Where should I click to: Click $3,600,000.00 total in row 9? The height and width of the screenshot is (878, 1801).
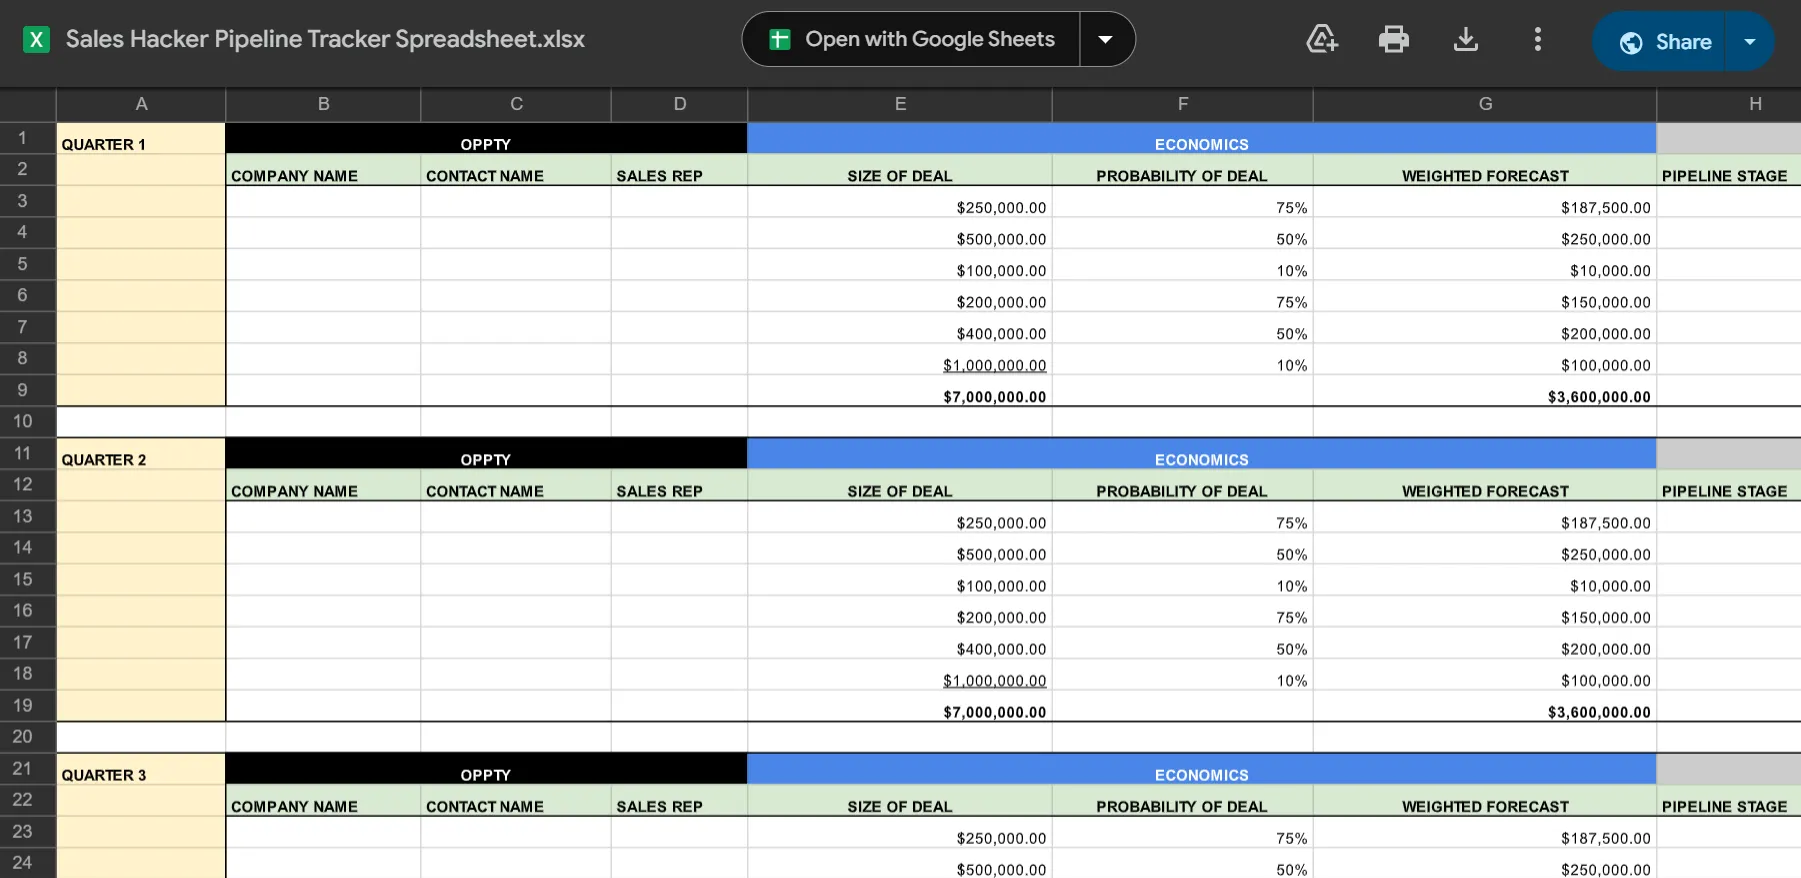click(1485, 391)
